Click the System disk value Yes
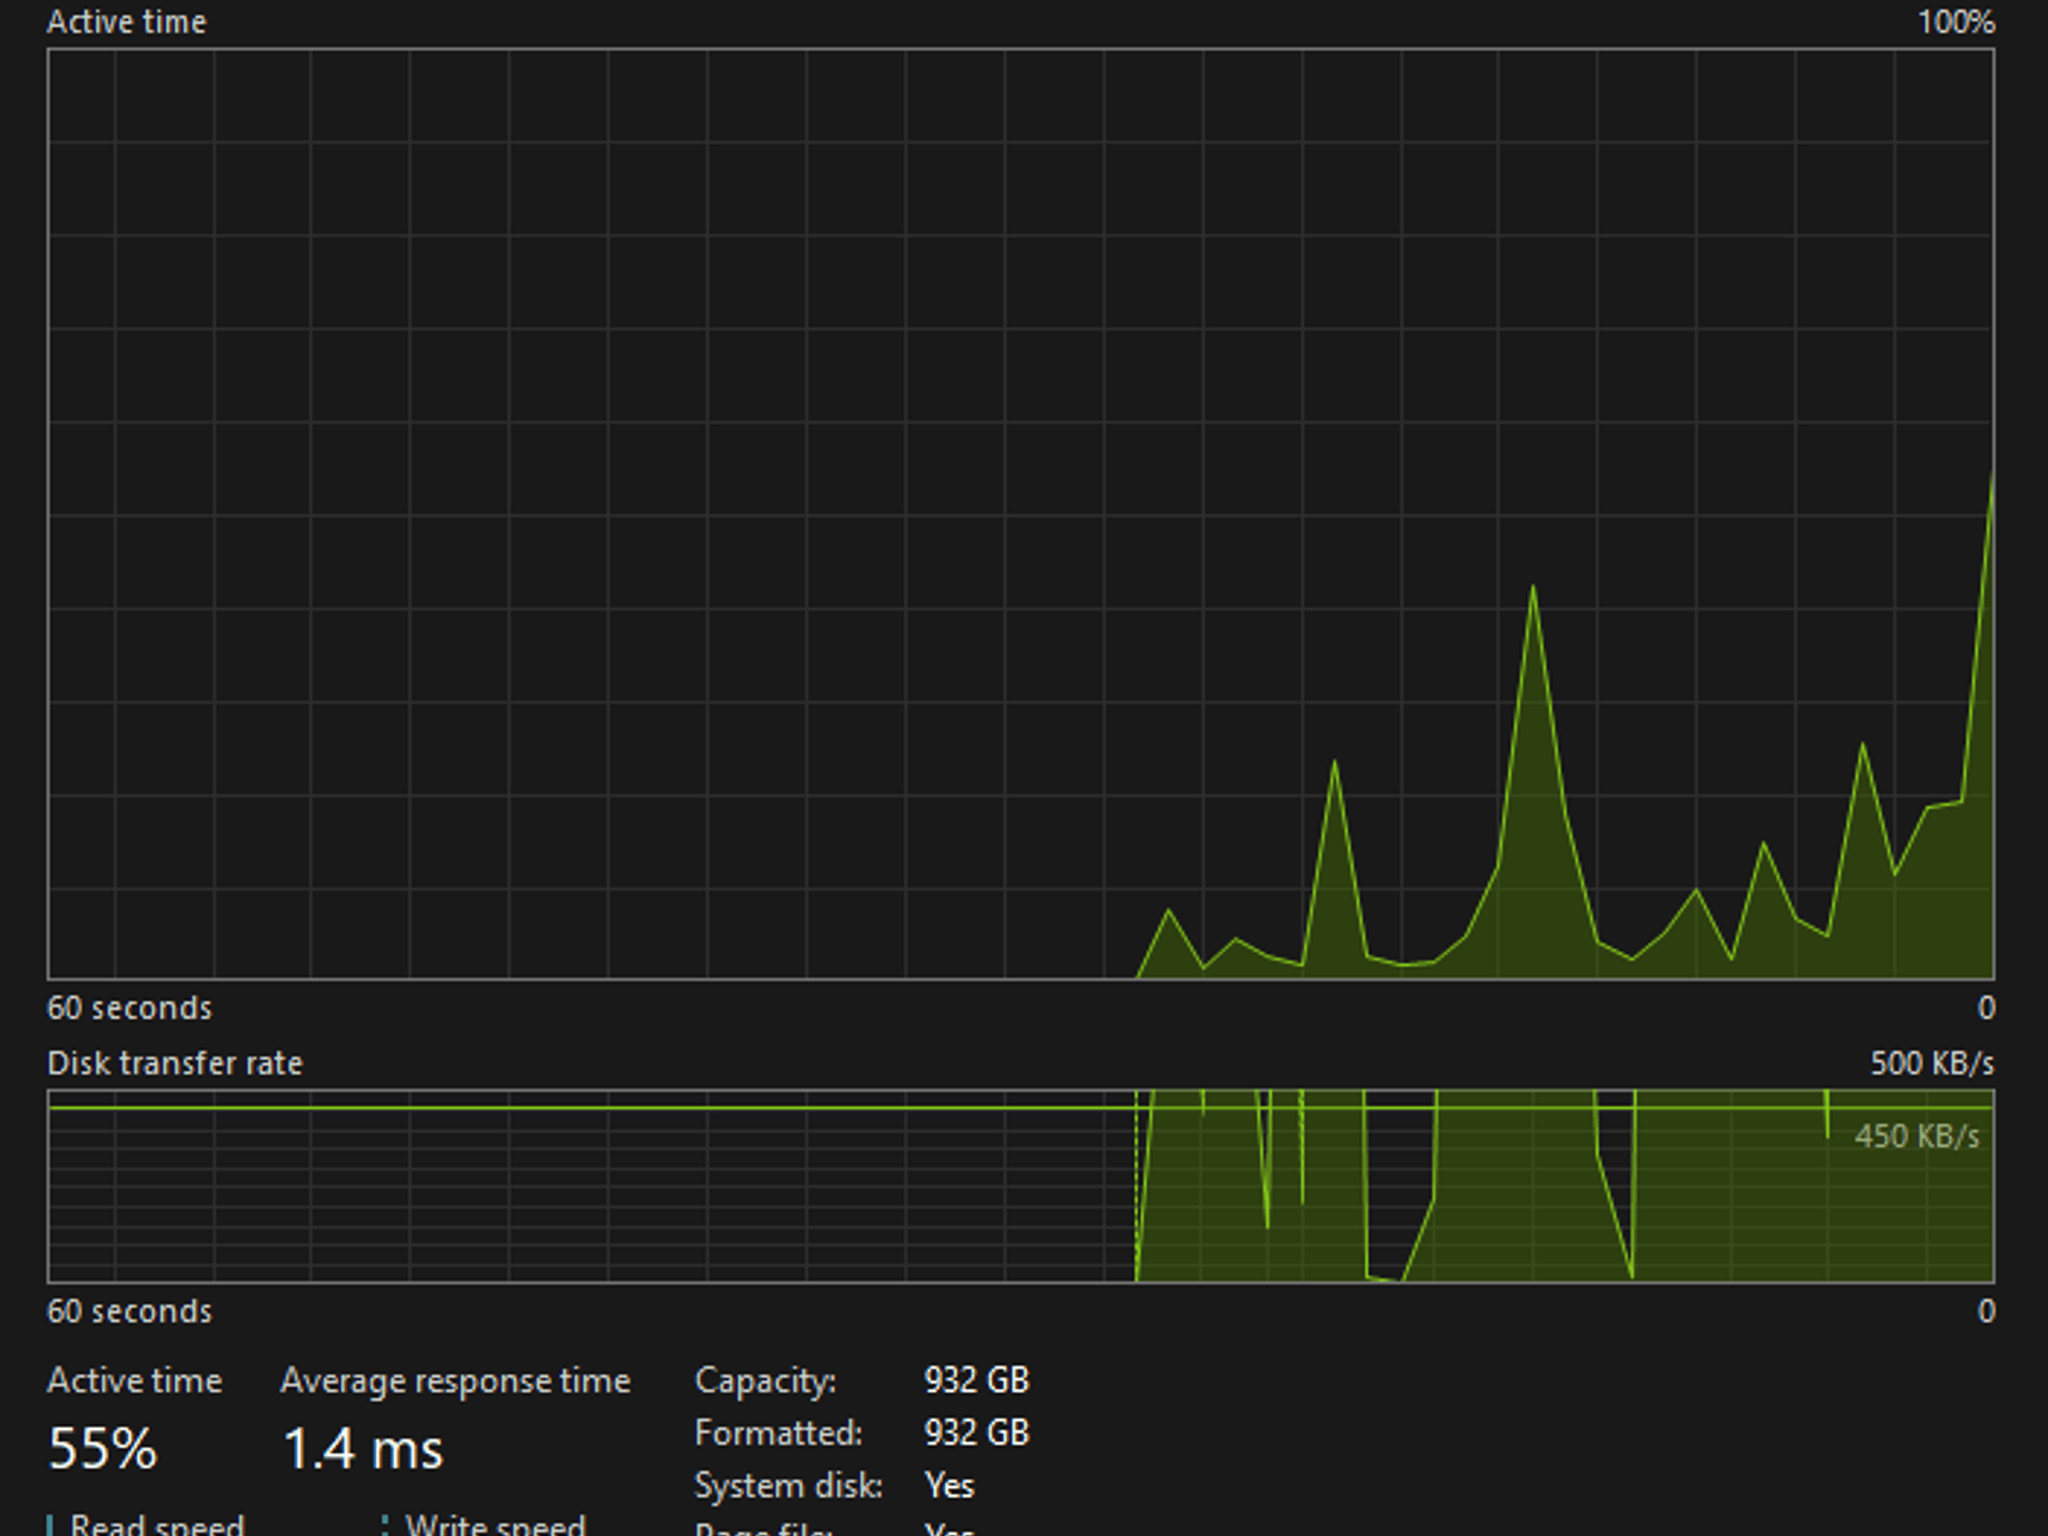 tap(949, 1486)
